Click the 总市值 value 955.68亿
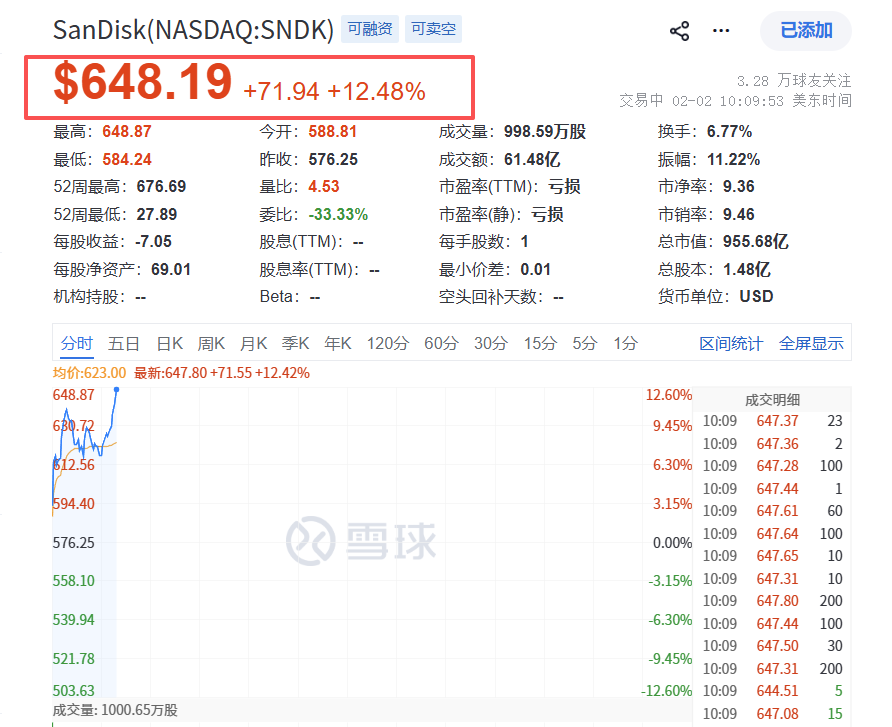 click(755, 242)
